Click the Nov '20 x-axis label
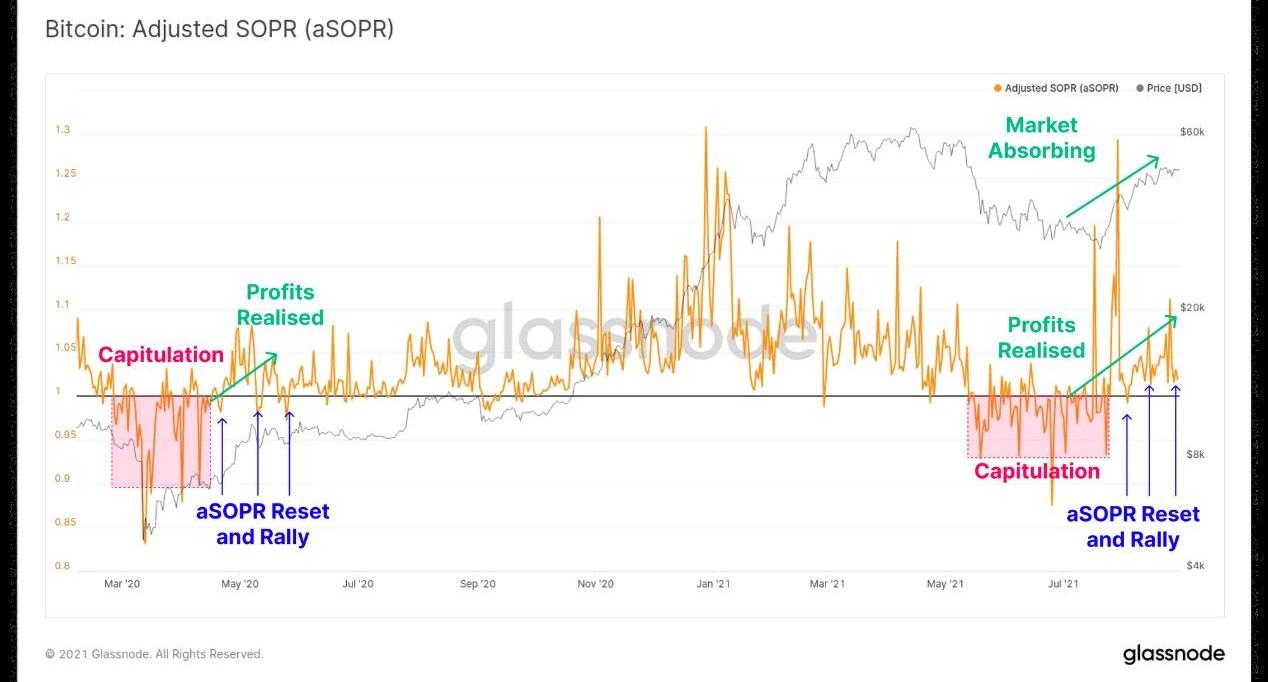This screenshot has height=682, width=1268. coord(595,584)
